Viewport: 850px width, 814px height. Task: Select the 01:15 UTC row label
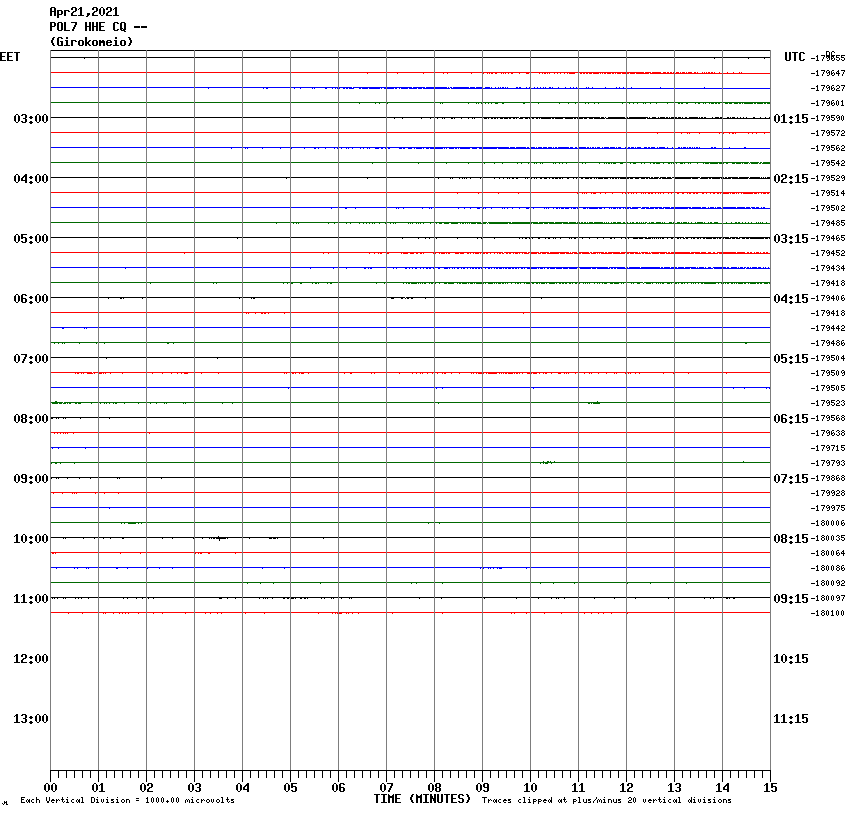791,119
